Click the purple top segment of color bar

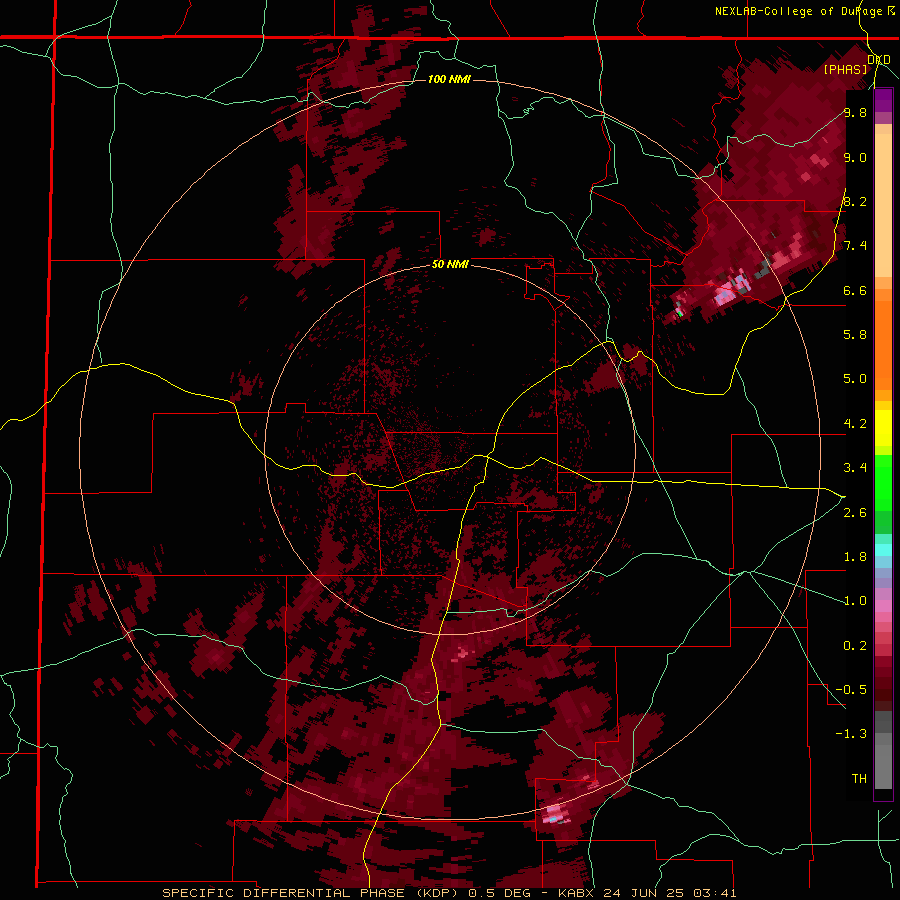pos(883,100)
